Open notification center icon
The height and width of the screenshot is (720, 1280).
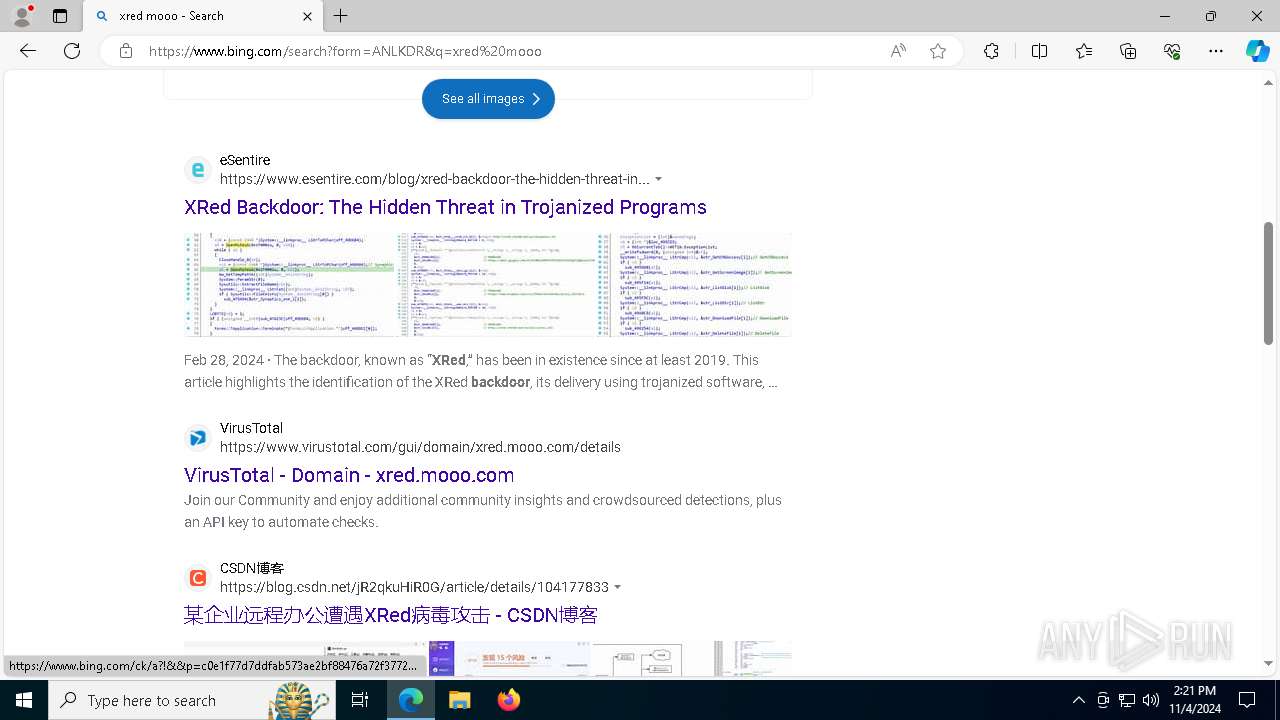point(1247,700)
